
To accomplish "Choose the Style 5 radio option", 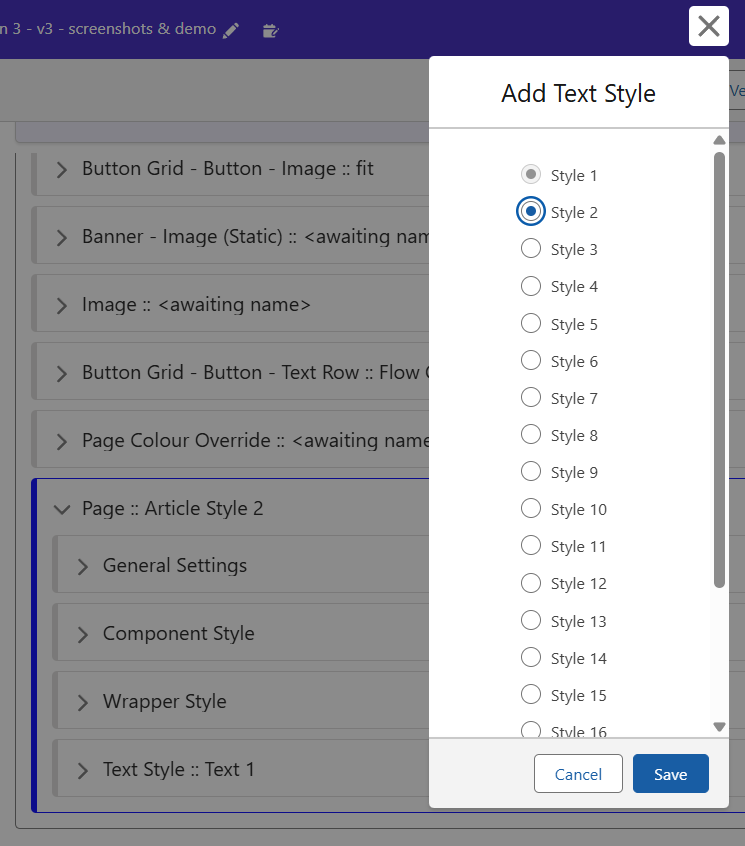I will [531, 324].
